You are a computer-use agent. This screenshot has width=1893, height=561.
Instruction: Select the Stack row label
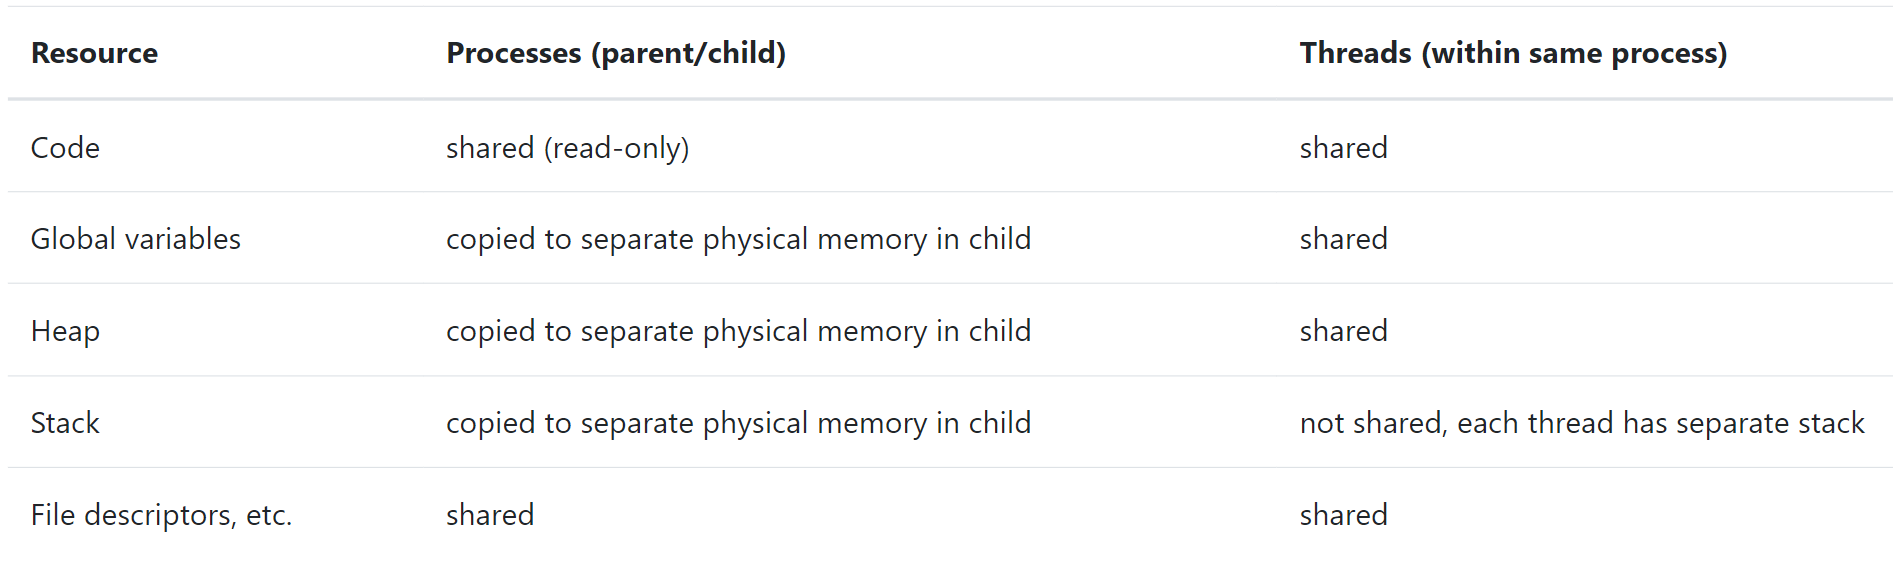click(65, 423)
